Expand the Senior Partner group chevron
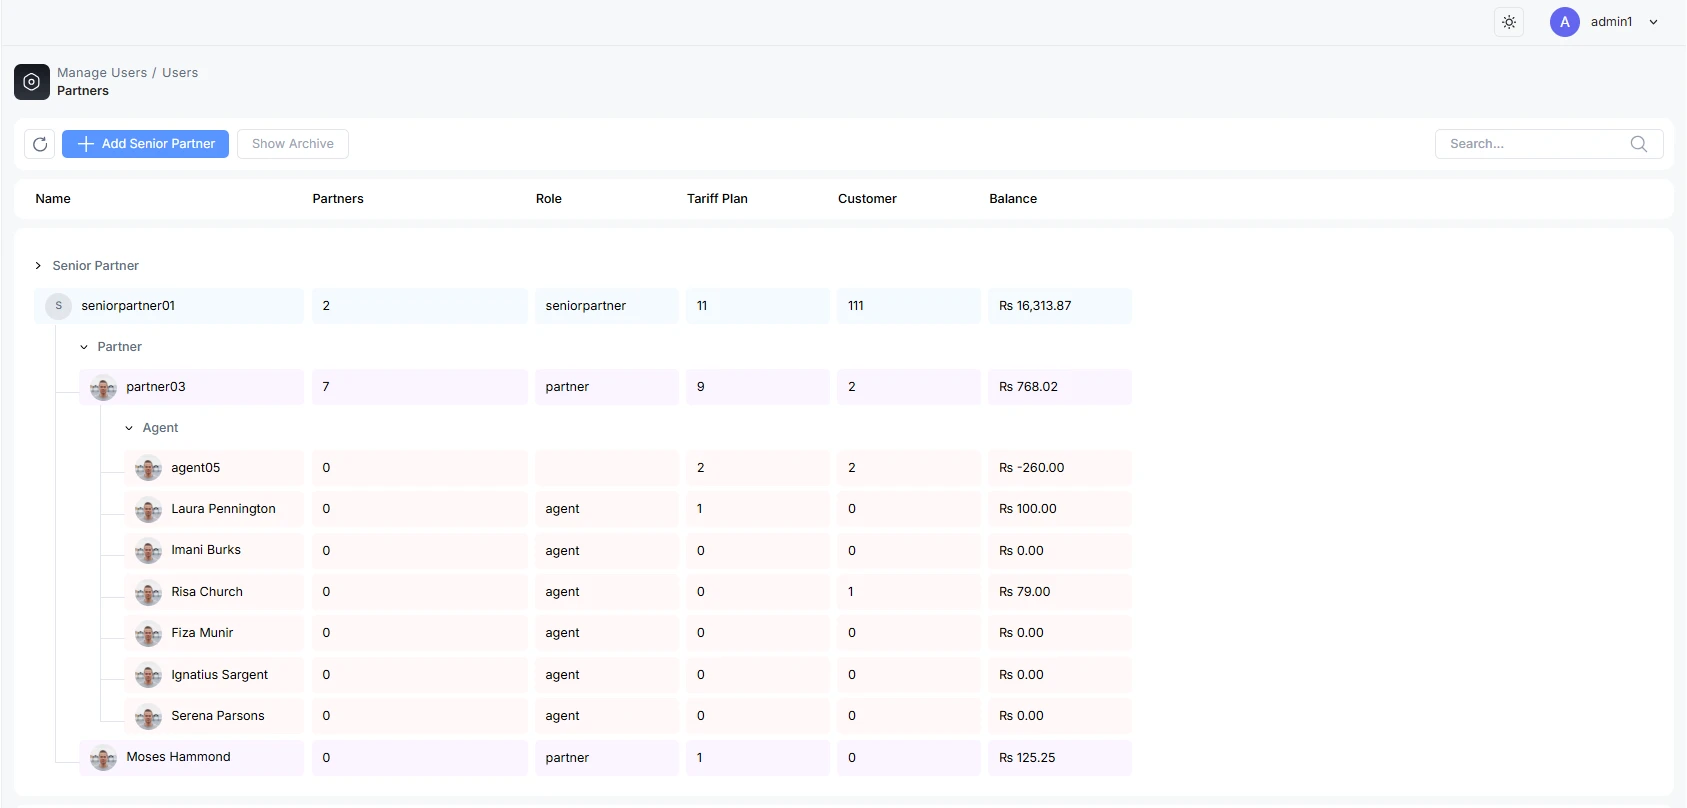 coord(38,266)
